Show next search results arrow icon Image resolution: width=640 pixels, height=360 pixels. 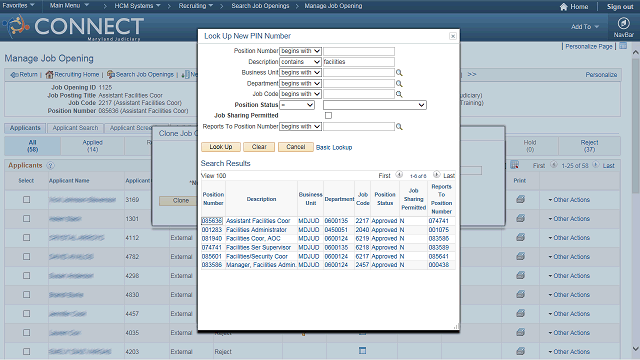pos(436,175)
